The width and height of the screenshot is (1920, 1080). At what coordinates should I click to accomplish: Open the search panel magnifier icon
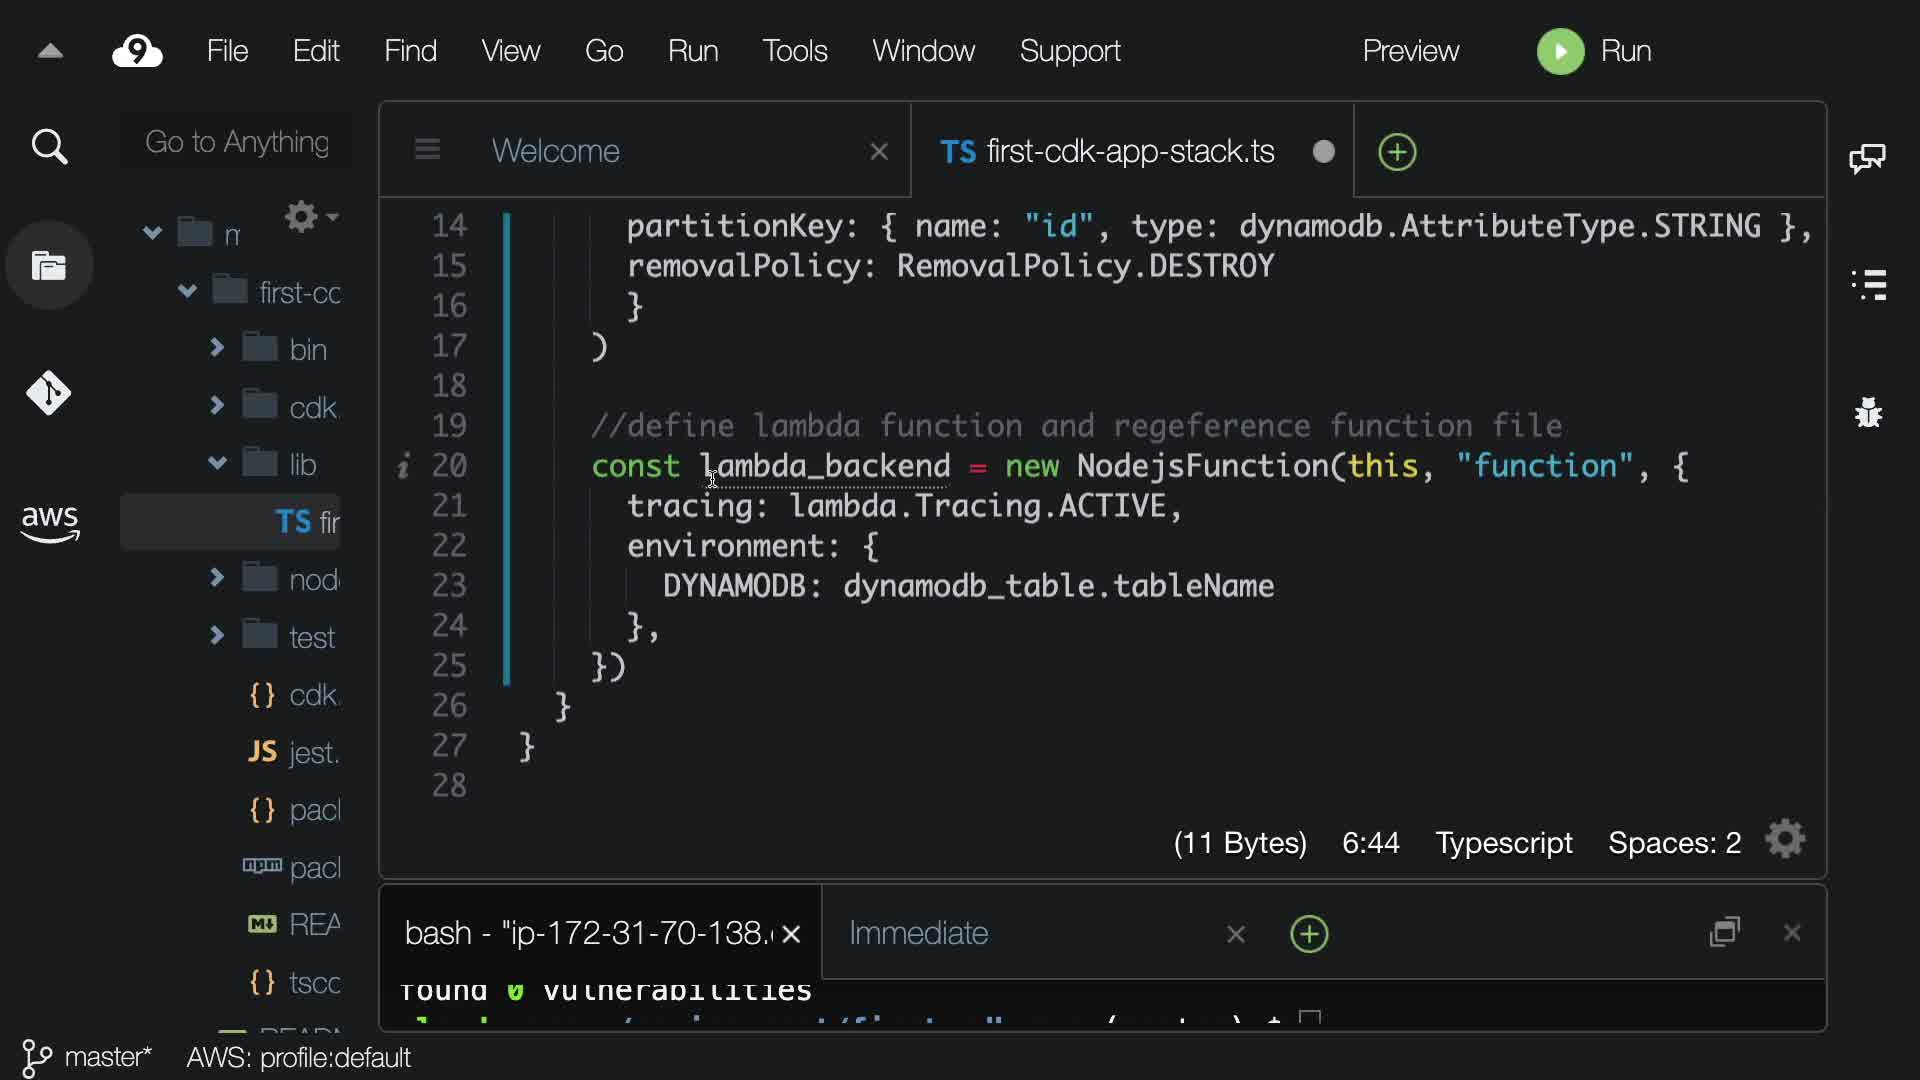(49, 147)
